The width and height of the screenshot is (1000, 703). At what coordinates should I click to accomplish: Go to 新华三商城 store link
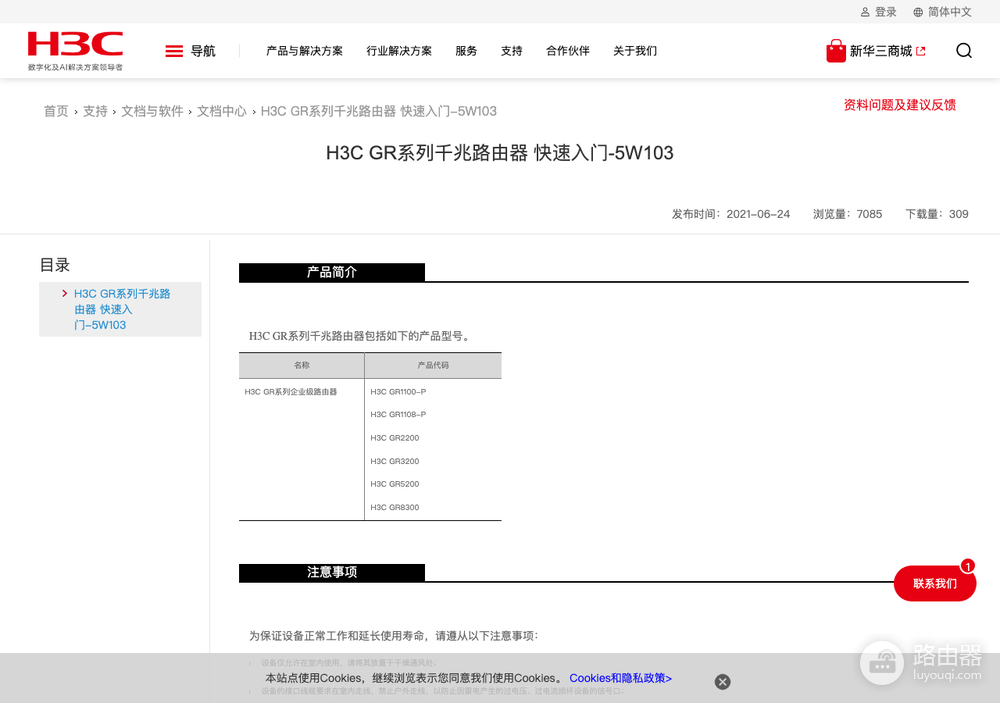pyautogui.click(x=881, y=51)
